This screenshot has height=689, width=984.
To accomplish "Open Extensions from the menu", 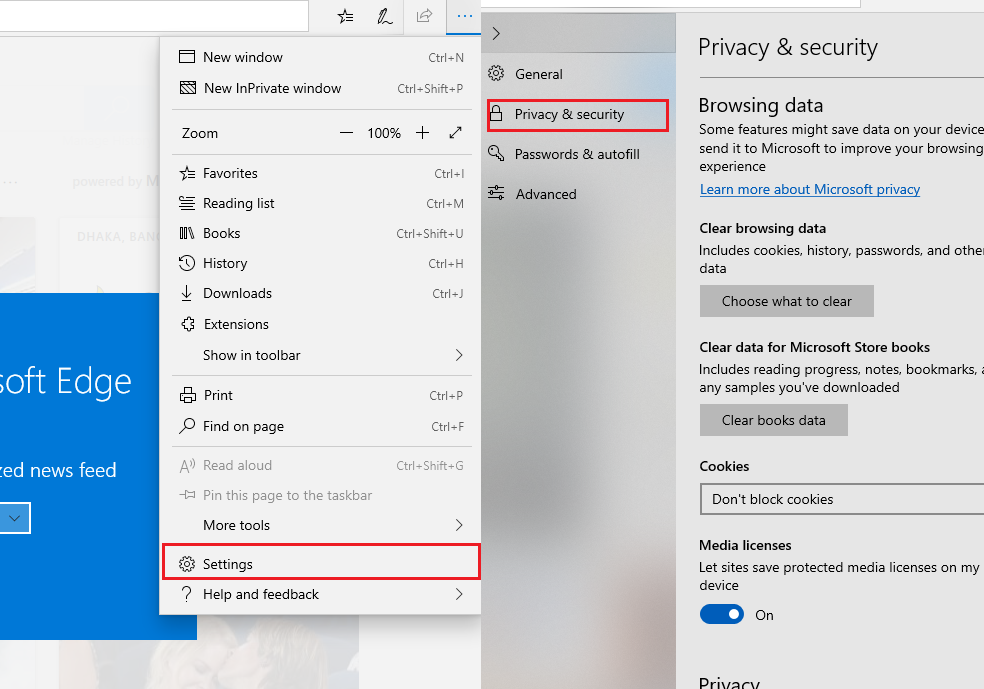I will tap(321, 324).
